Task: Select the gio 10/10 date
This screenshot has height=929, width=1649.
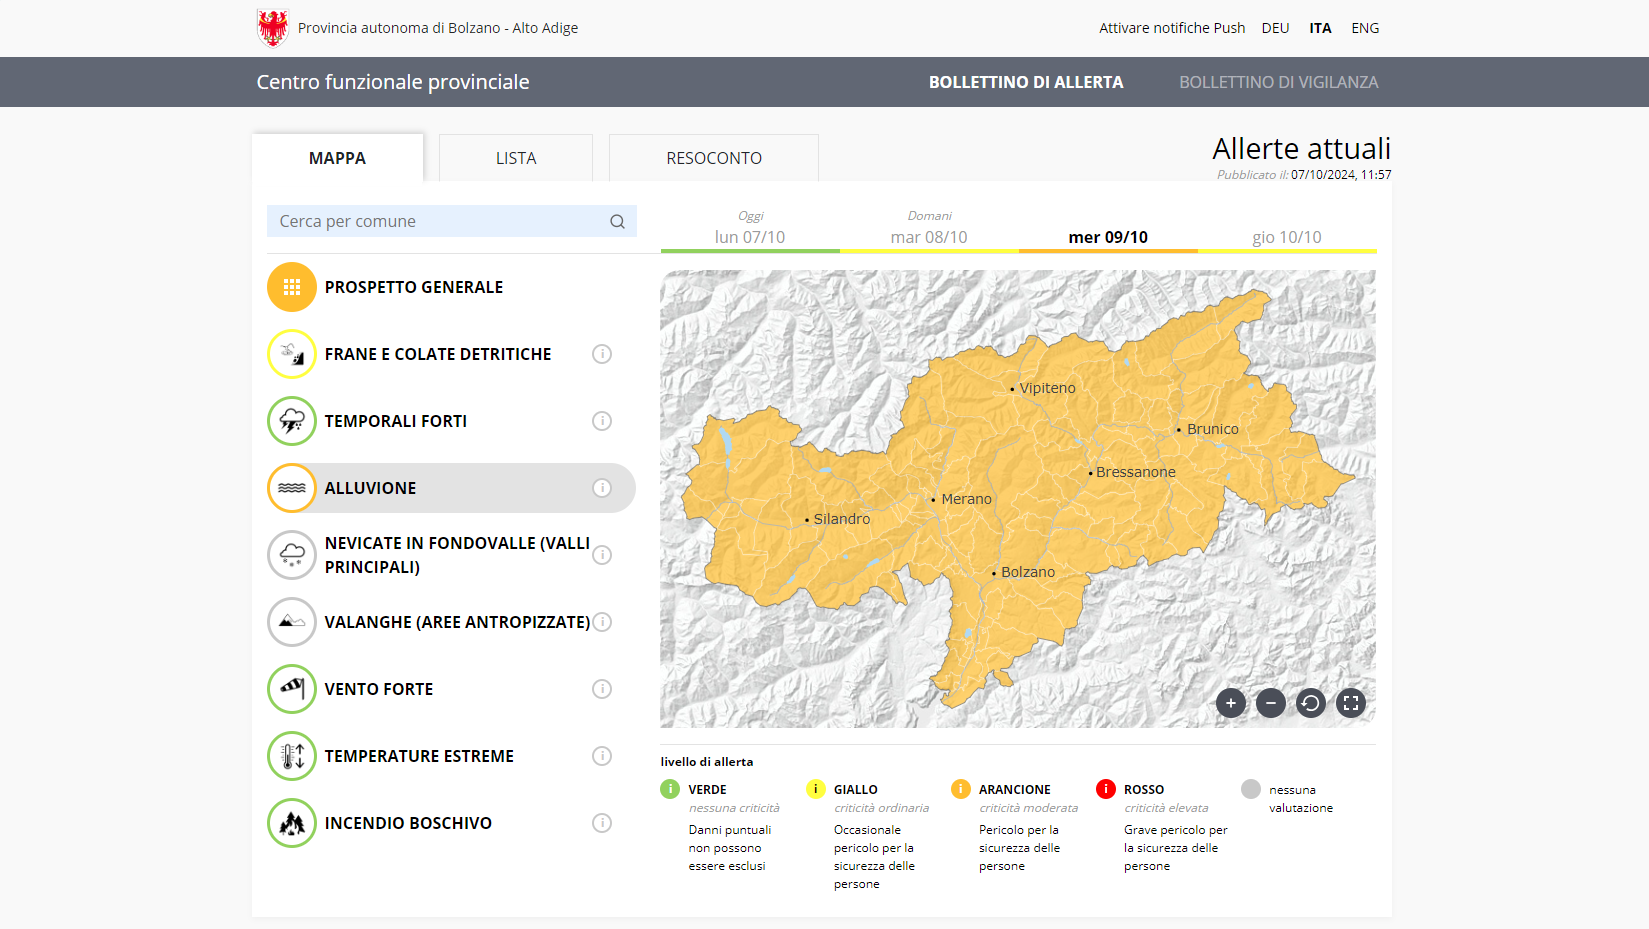Action: pyautogui.click(x=1286, y=237)
